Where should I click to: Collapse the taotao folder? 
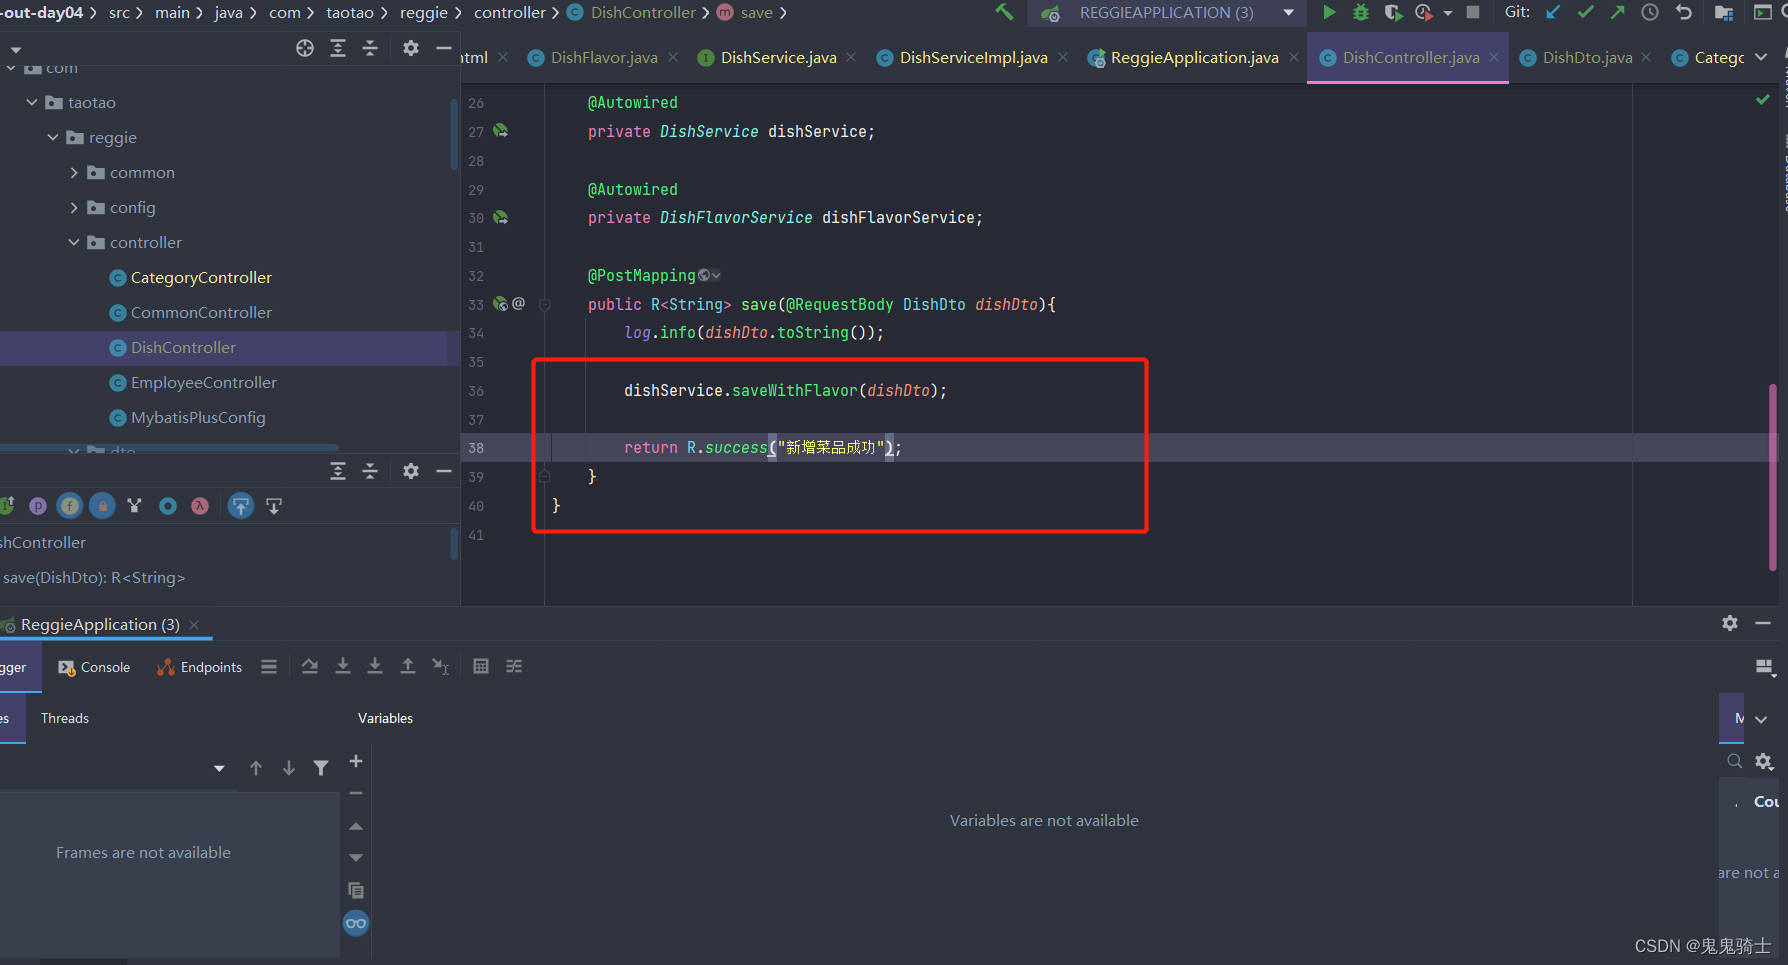pyautogui.click(x=32, y=102)
